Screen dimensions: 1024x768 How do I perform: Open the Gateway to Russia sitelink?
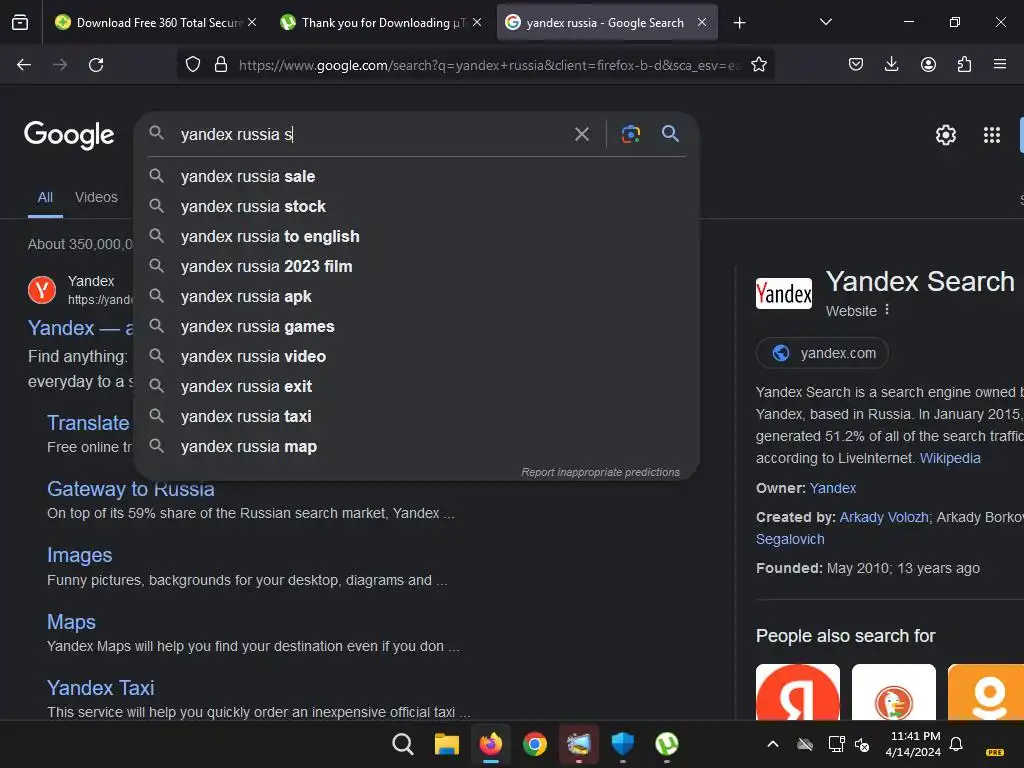131,490
